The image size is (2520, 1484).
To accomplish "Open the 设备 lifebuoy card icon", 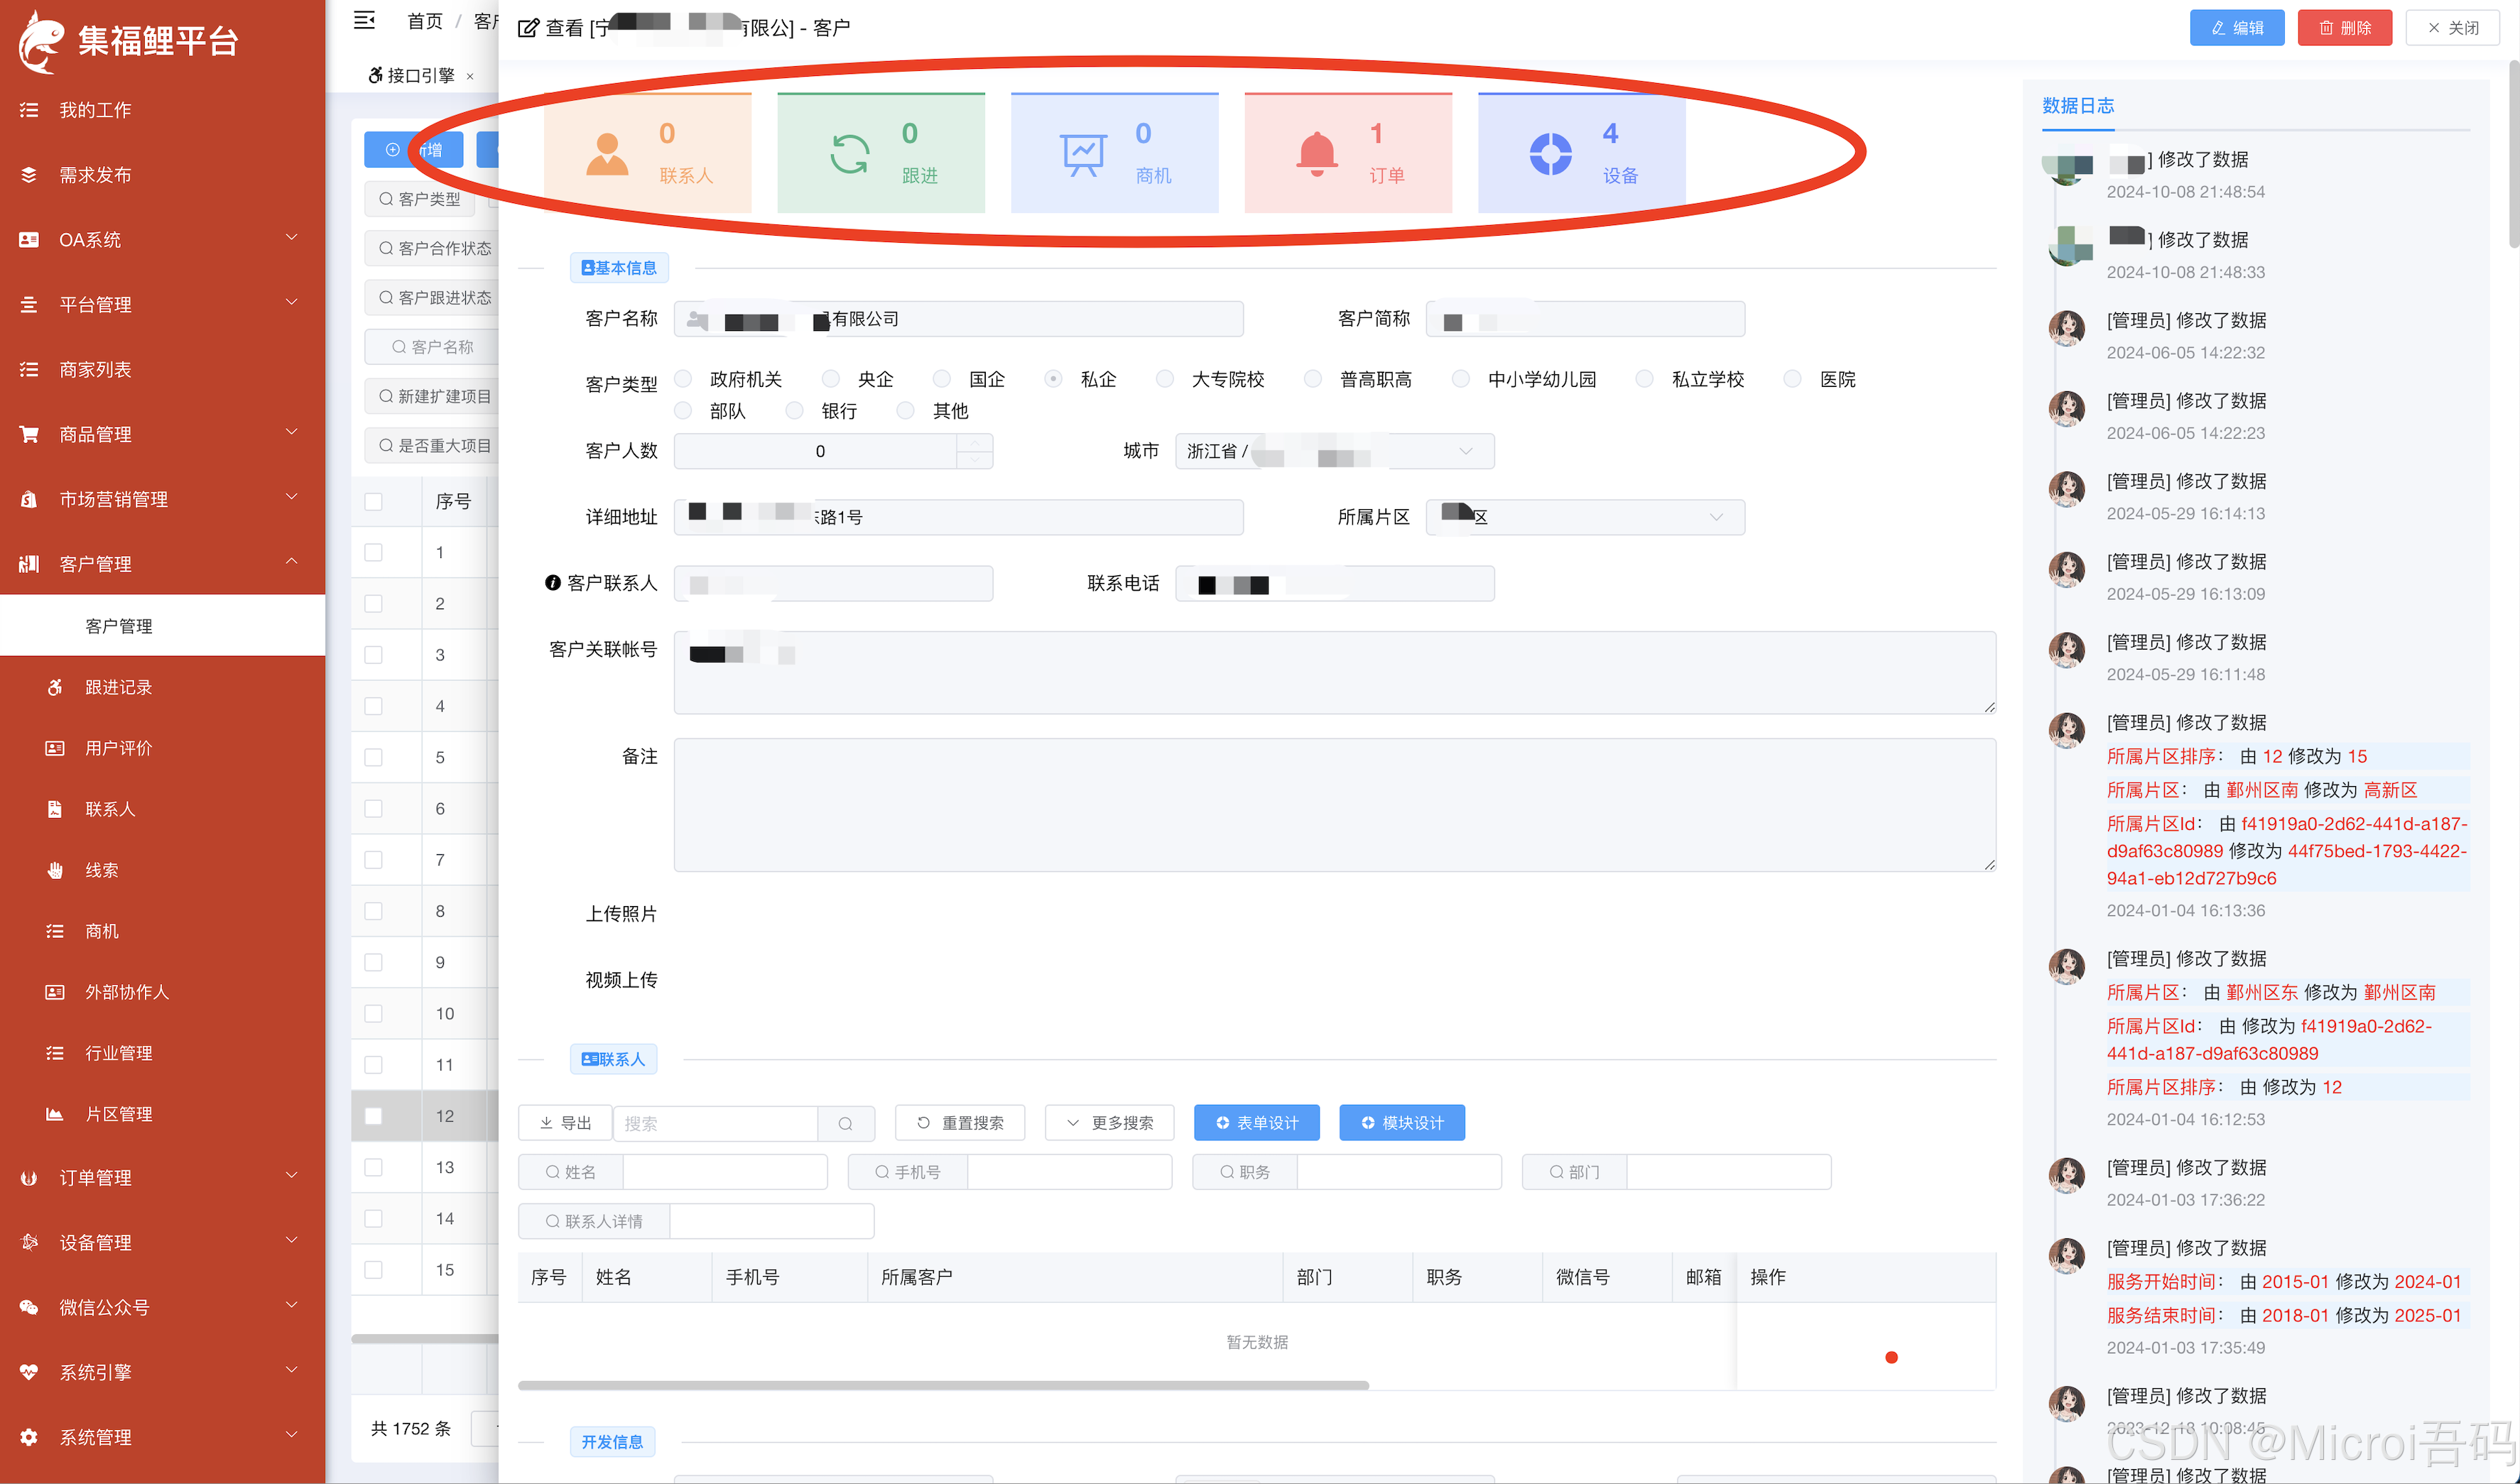I will point(1550,155).
